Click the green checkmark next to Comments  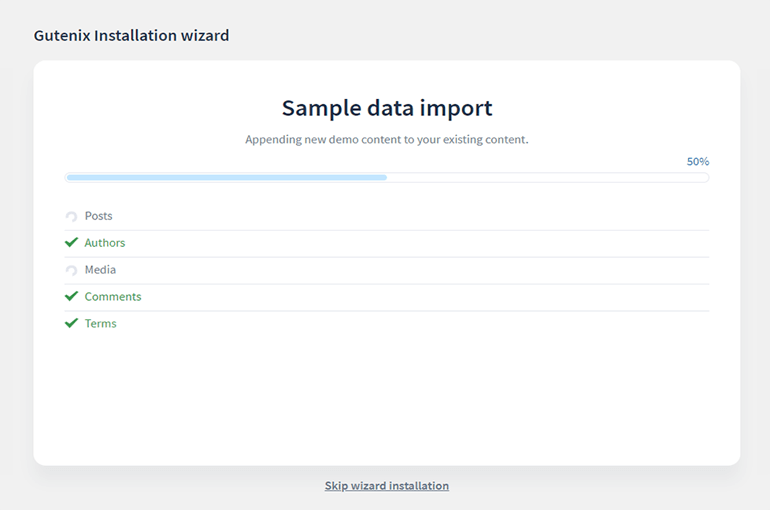pos(71,296)
